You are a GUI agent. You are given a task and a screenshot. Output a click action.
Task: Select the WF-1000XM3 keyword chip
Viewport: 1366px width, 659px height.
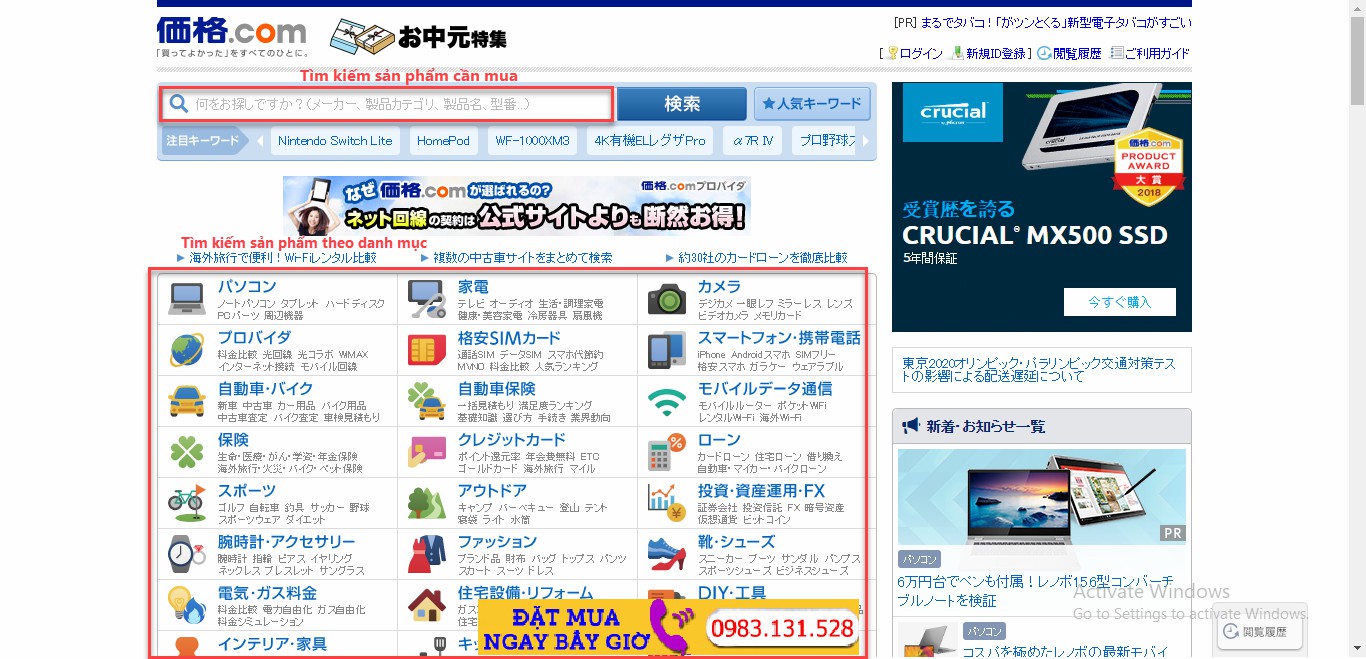click(x=533, y=141)
